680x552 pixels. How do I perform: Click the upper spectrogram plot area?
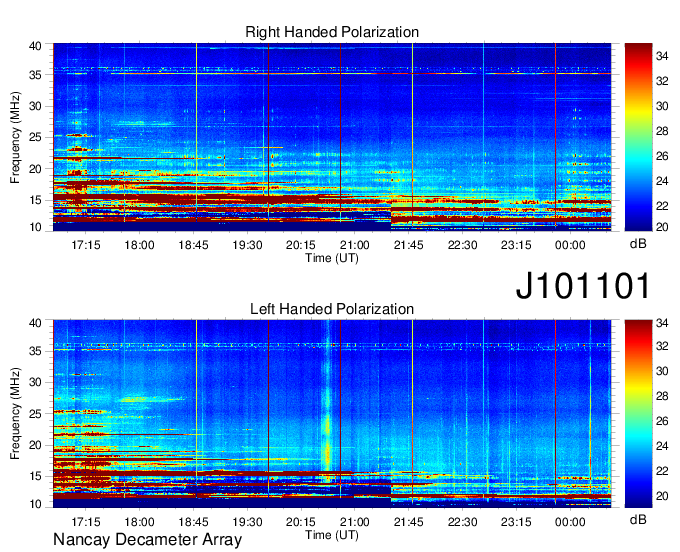click(x=332, y=137)
